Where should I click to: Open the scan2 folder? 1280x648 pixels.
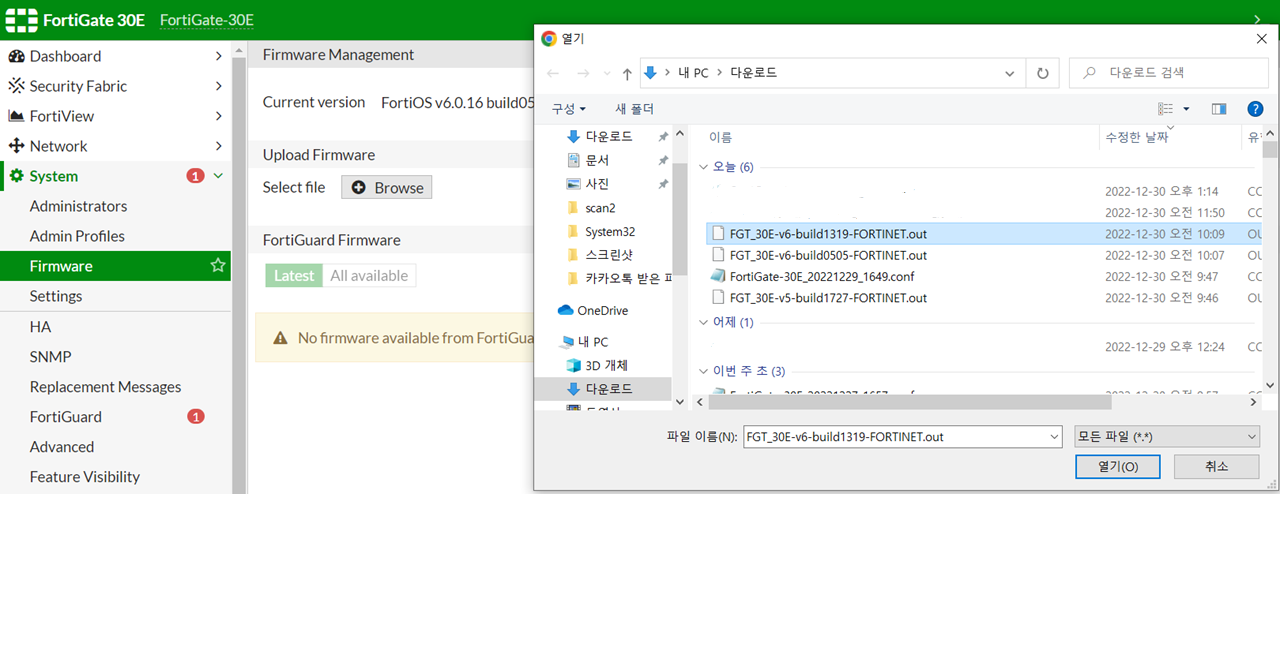600,208
